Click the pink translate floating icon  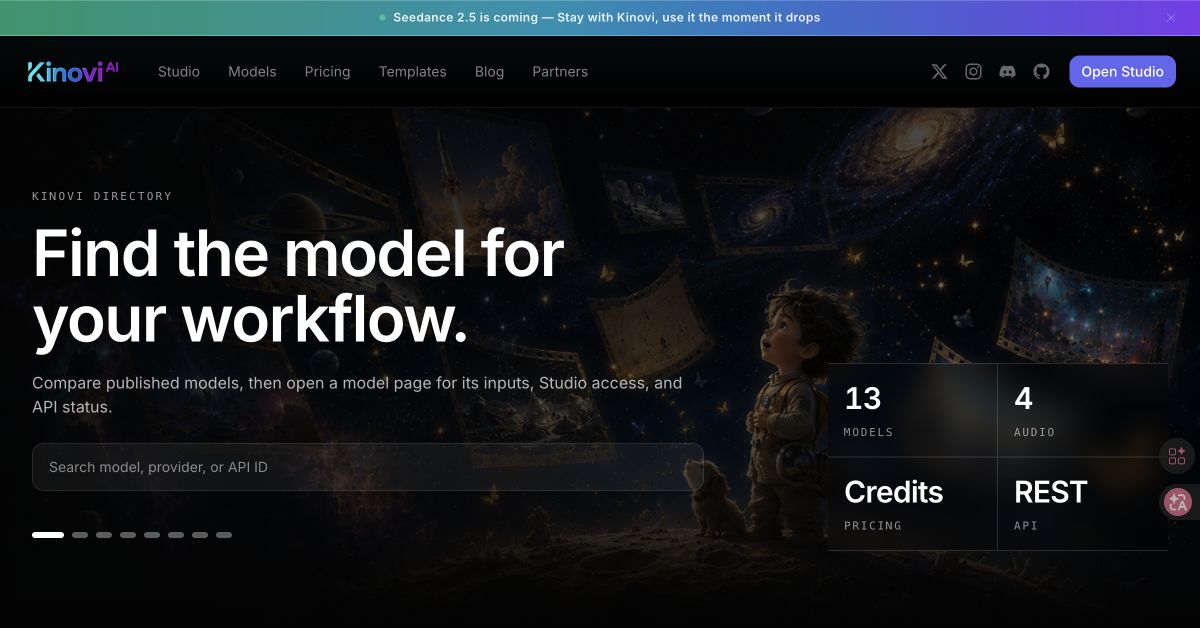[1178, 502]
